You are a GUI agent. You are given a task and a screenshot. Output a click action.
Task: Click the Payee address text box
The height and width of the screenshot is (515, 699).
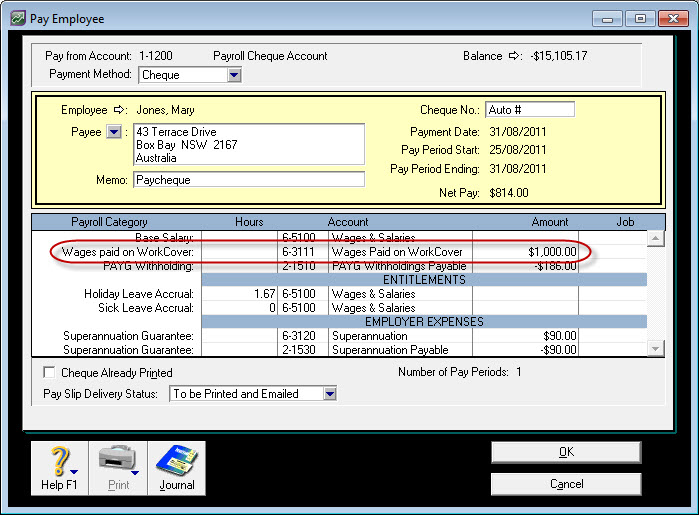point(248,145)
